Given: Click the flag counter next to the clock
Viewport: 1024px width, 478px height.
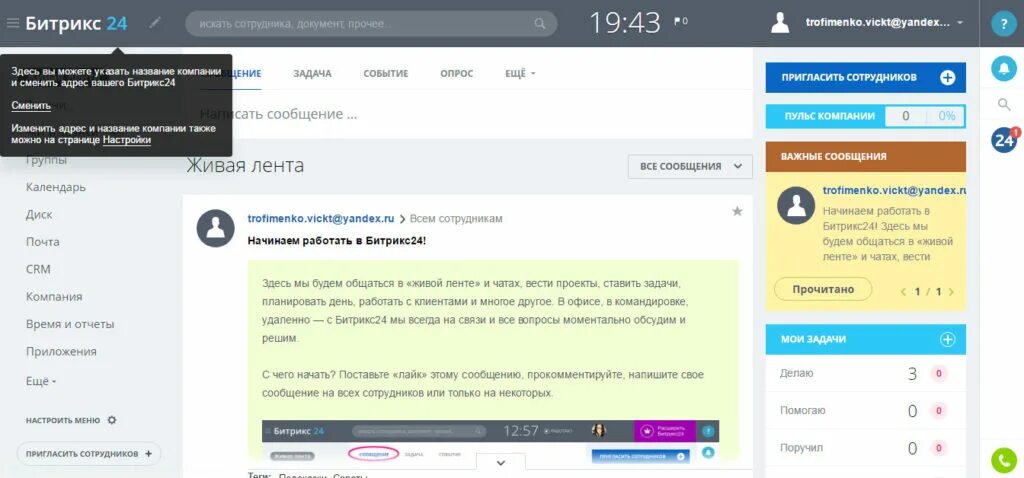Looking at the screenshot, I should 680,22.
